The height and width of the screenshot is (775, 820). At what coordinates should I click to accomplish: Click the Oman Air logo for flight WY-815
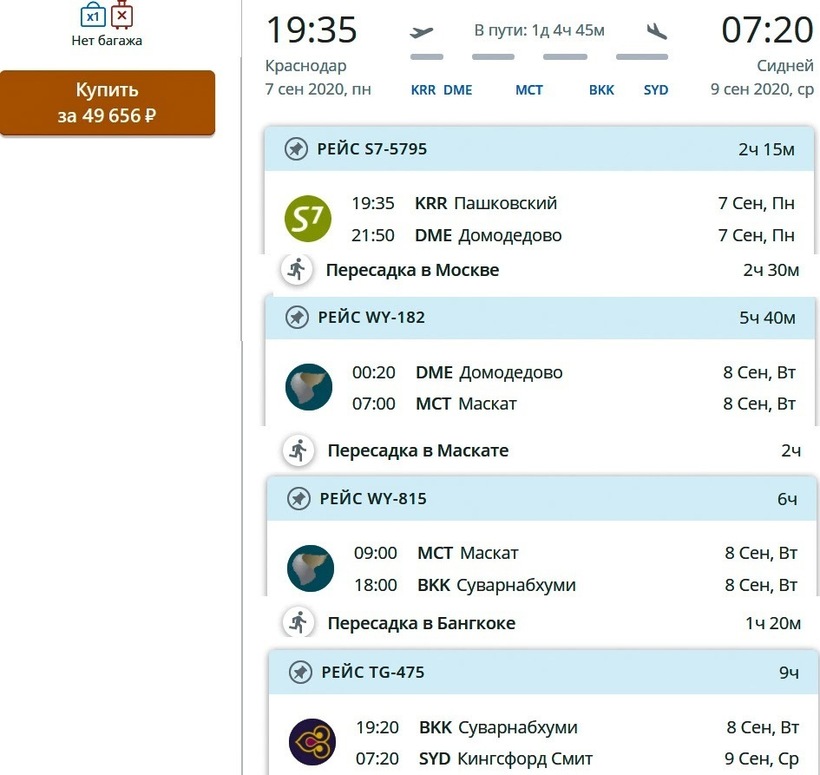[x=310, y=568]
